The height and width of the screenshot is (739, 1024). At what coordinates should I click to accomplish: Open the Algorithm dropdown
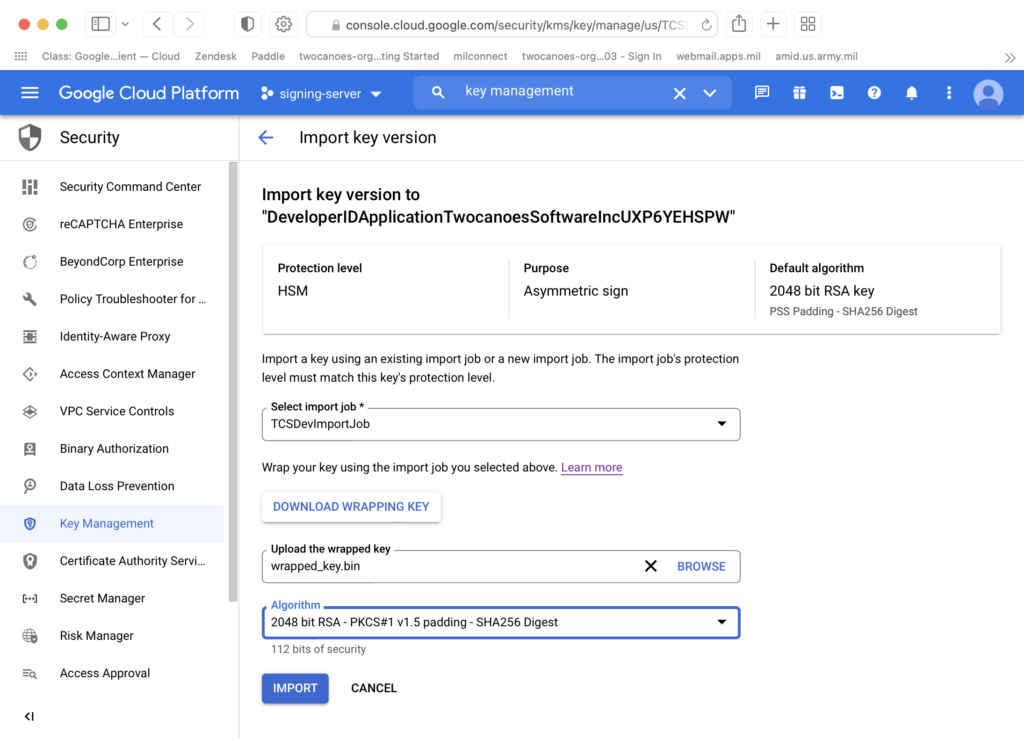click(501, 623)
